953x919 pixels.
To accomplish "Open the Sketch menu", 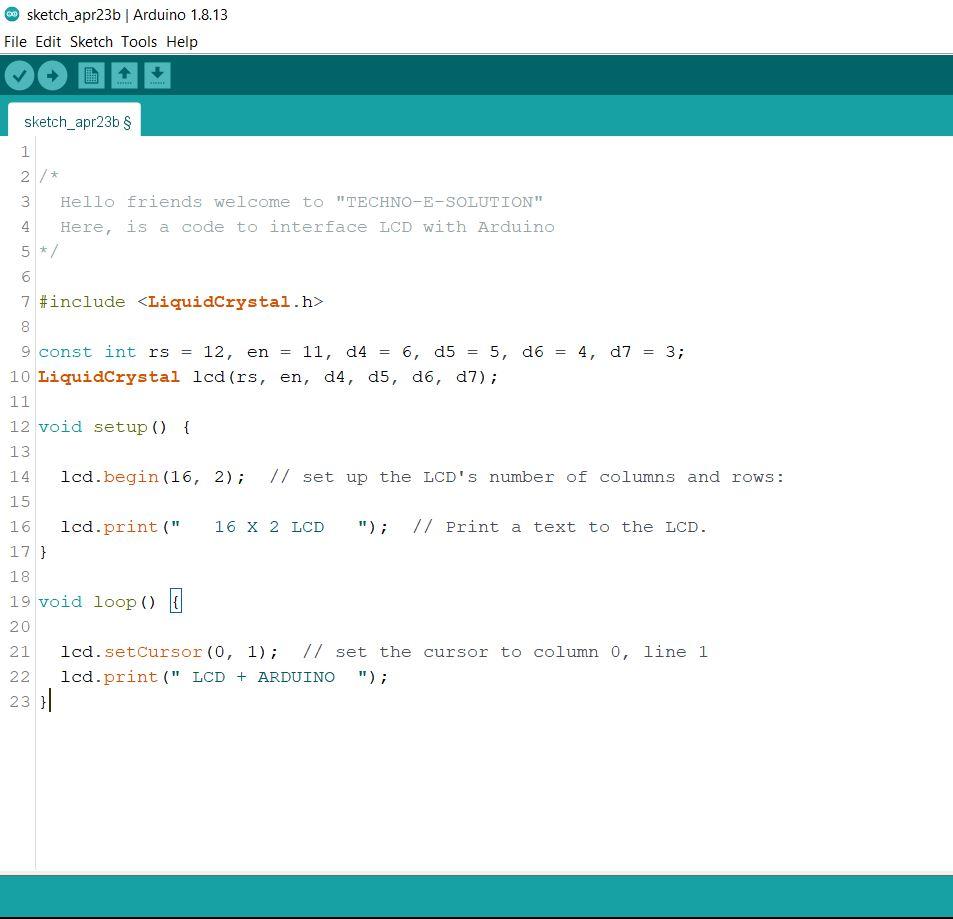I will coord(91,42).
